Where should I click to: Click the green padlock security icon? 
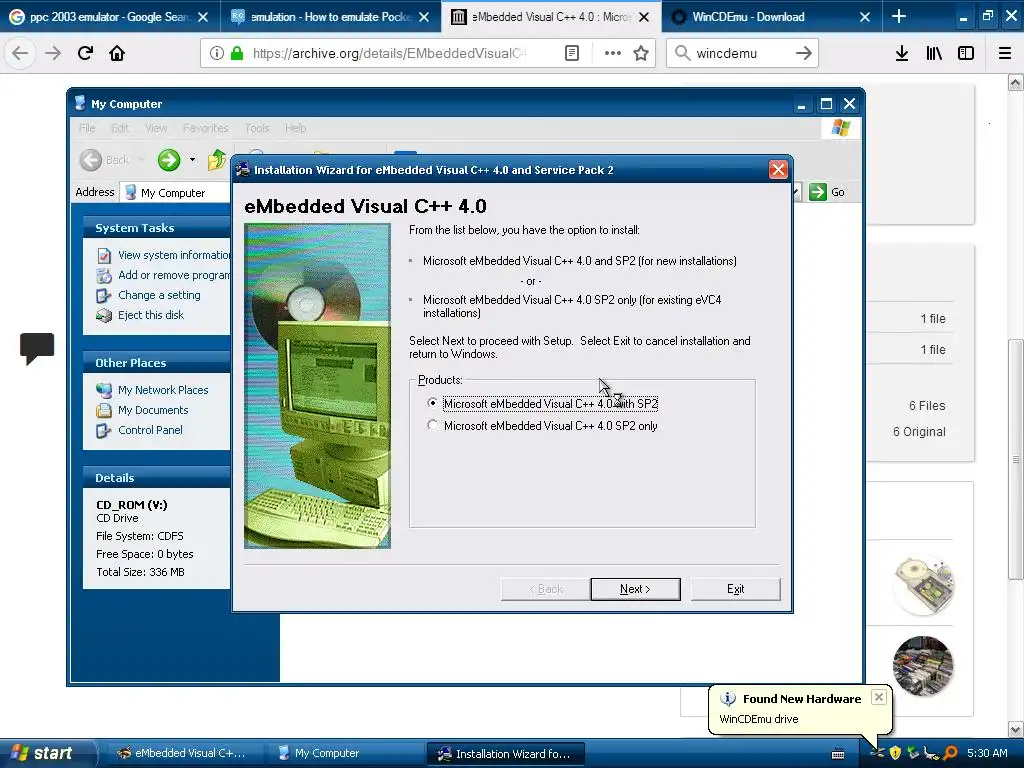click(237, 53)
